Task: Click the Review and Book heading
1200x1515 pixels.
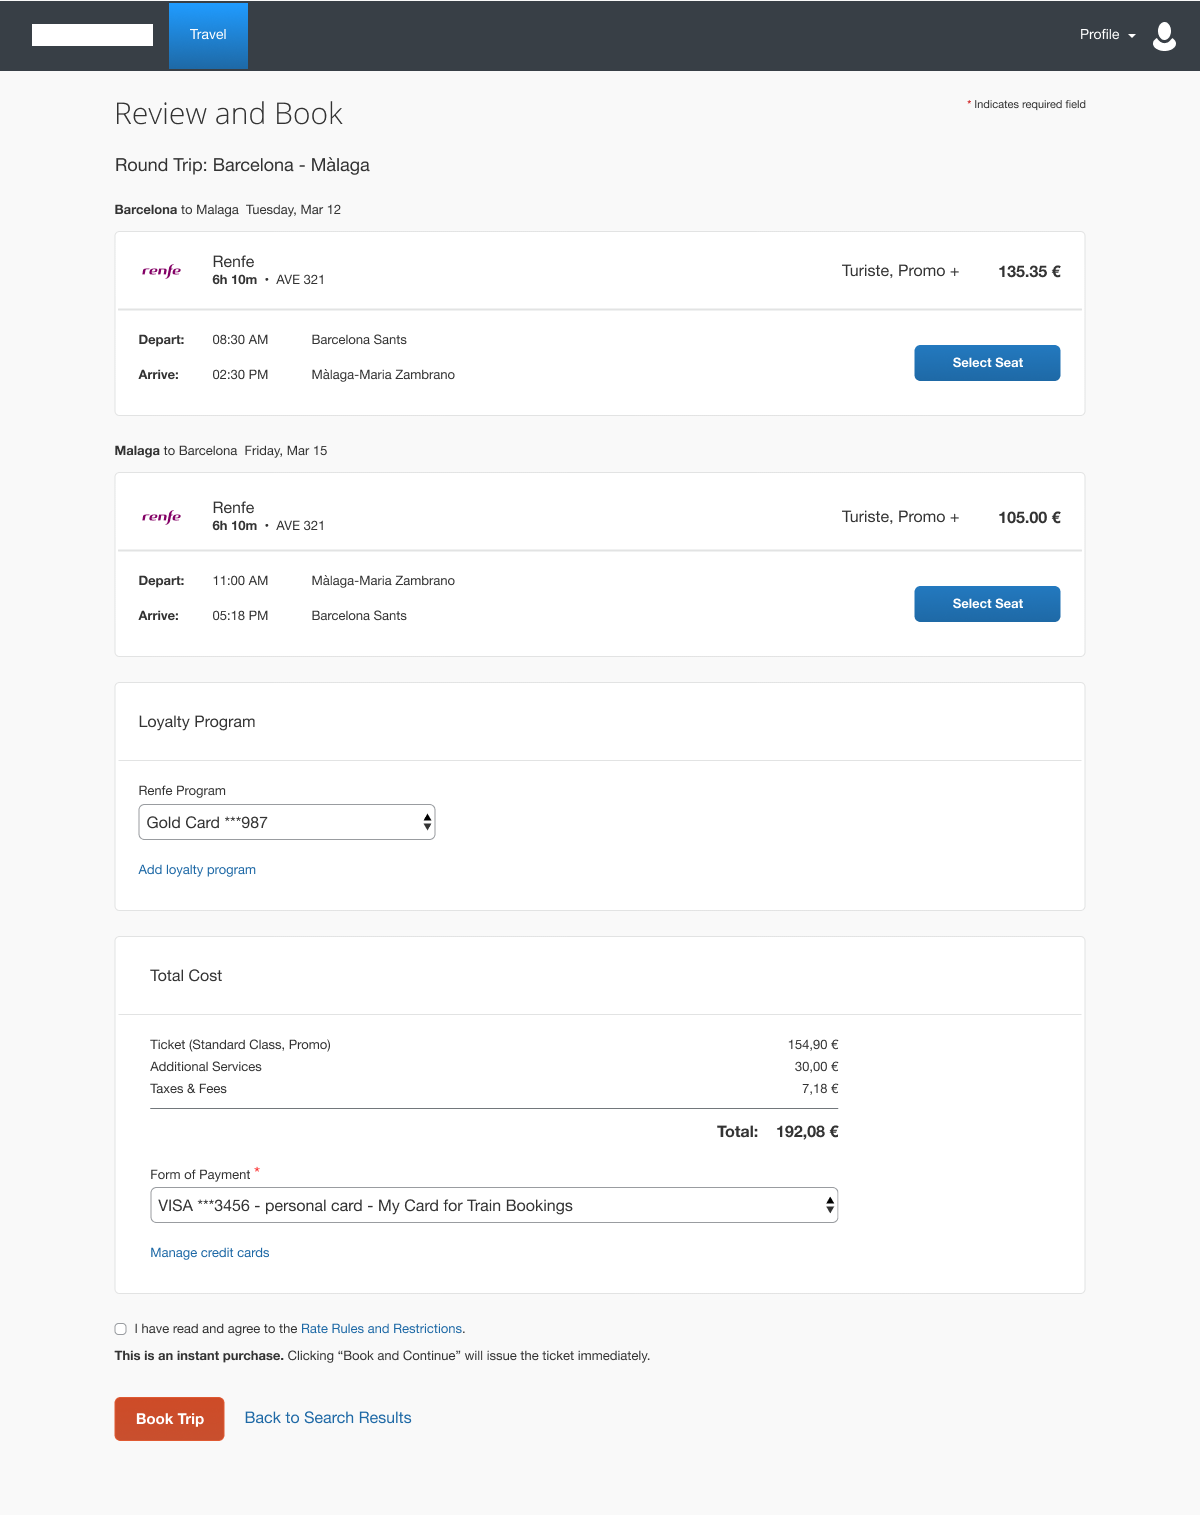Action: pyautogui.click(x=229, y=114)
